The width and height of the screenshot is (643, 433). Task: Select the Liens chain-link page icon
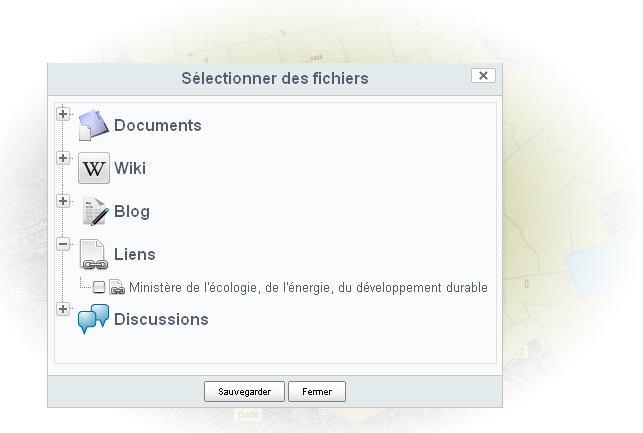(94, 254)
